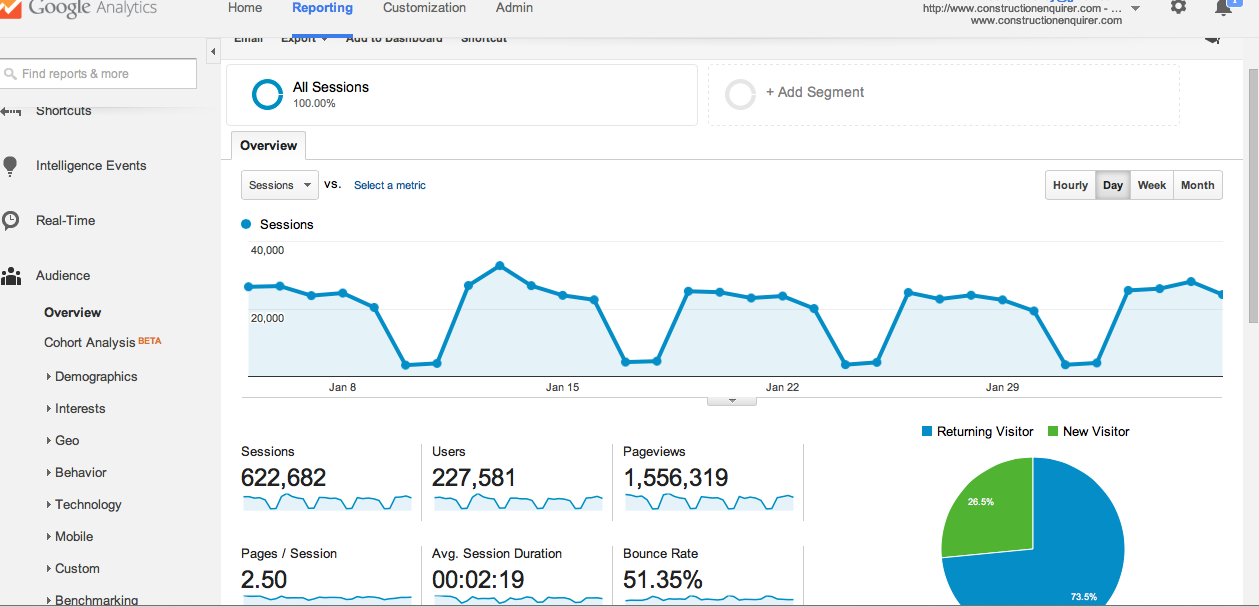This screenshot has width=1259, height=607.
Task: Expand the Geo section
Action: (62, 441)
